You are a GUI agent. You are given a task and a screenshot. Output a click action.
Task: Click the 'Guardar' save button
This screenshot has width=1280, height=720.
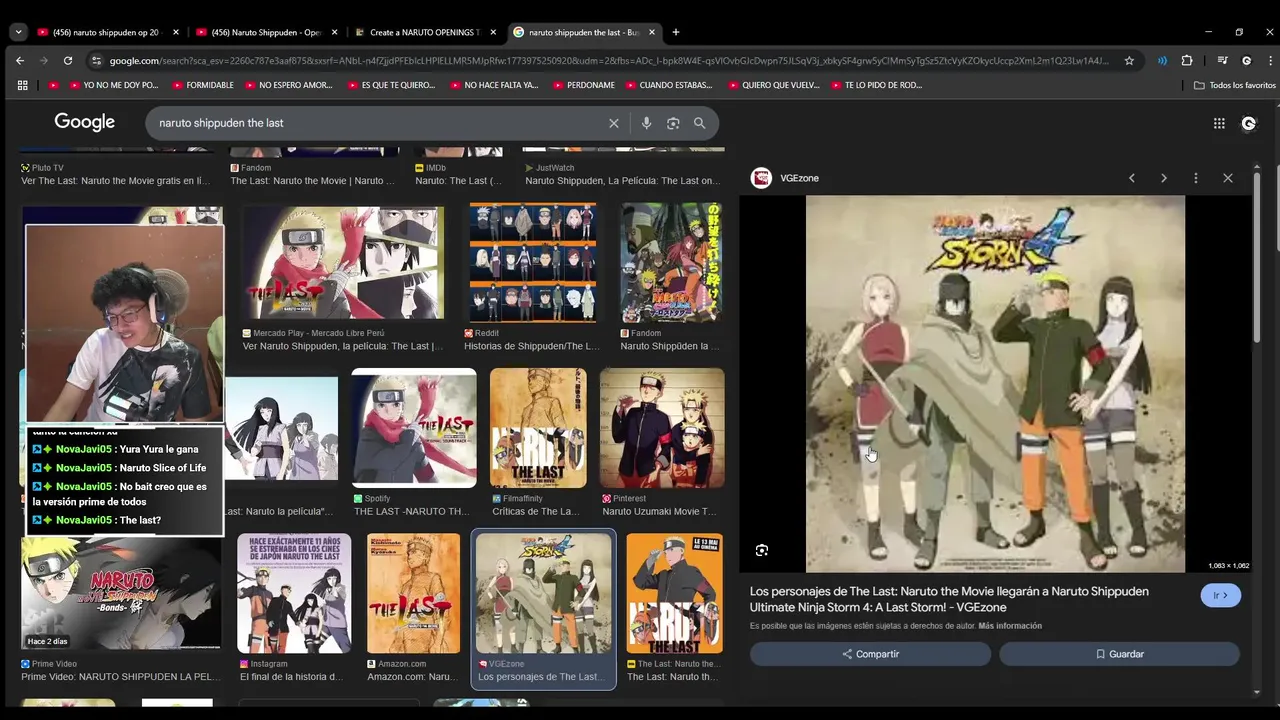[1119, 654]
